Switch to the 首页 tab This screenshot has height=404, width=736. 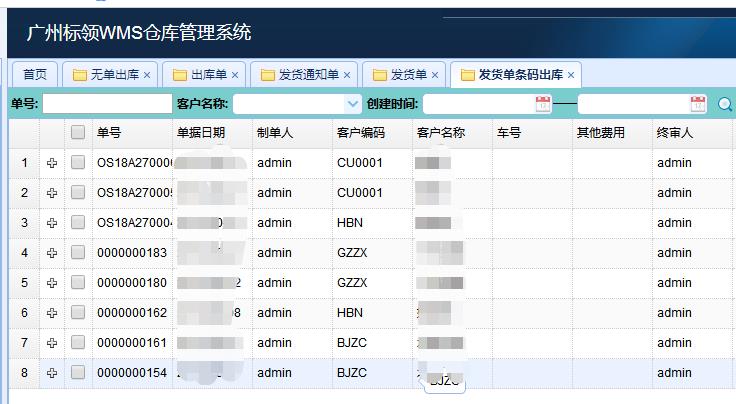coord(35,75)
